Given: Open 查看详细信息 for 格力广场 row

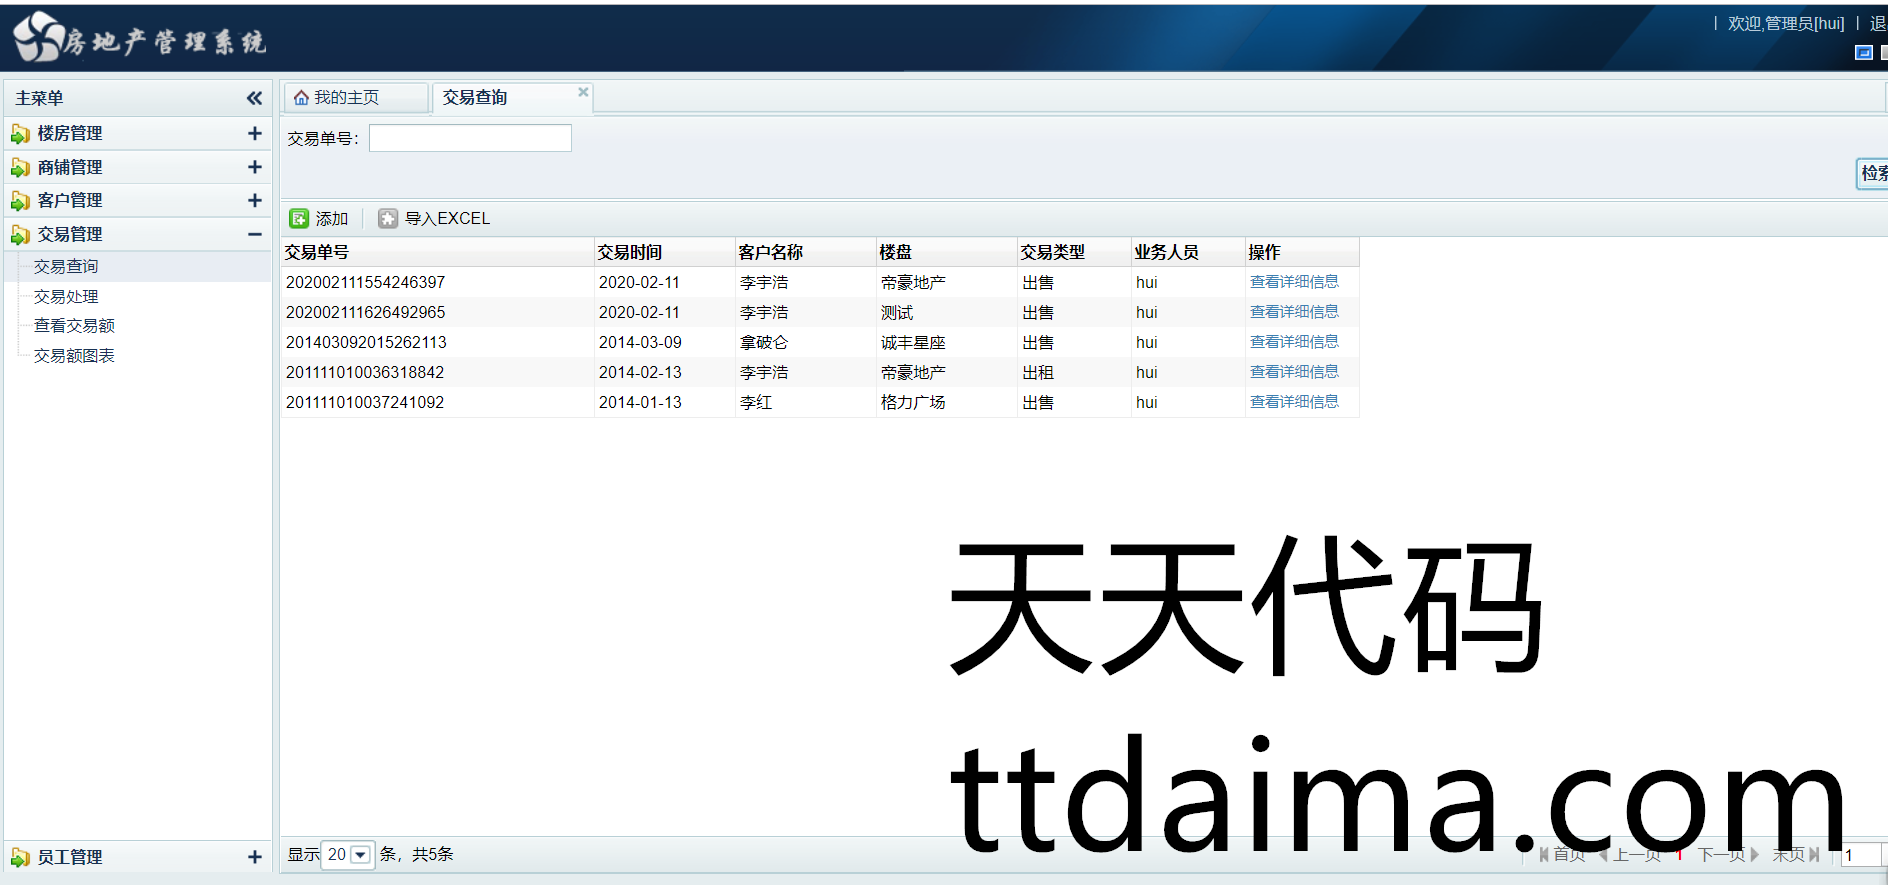Looking at the screenshot, I should click(1293, 402).
